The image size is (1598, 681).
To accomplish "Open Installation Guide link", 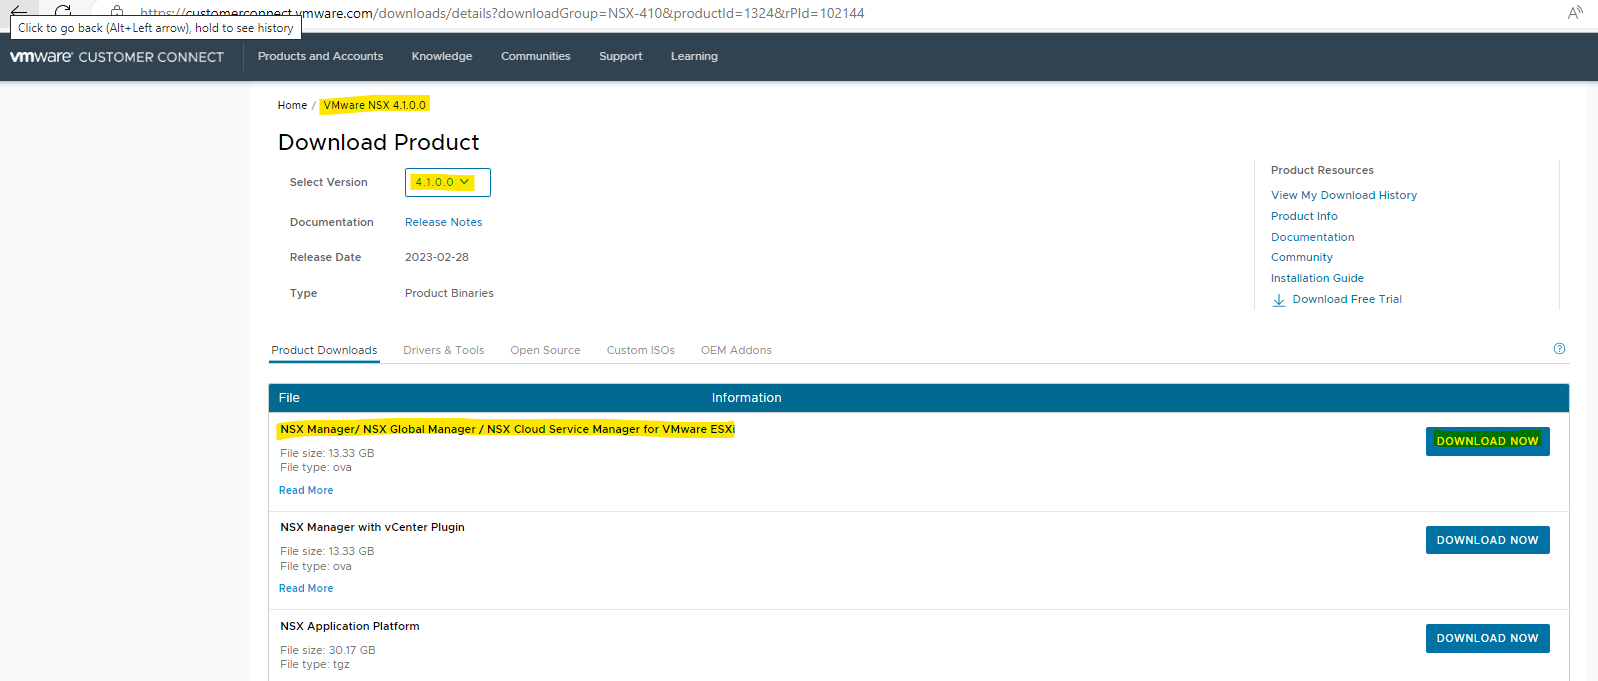I will (x=1317, y=279).
